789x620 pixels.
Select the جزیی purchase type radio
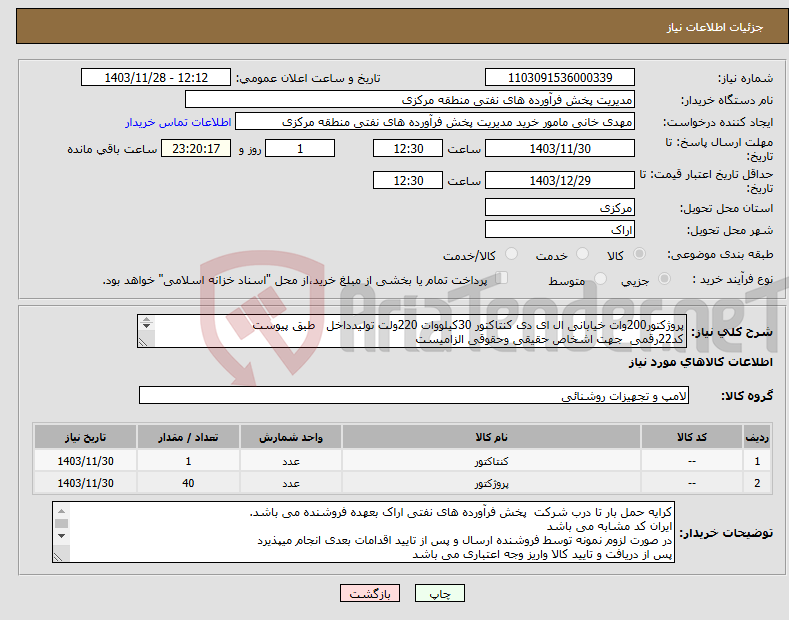(664, 278)
